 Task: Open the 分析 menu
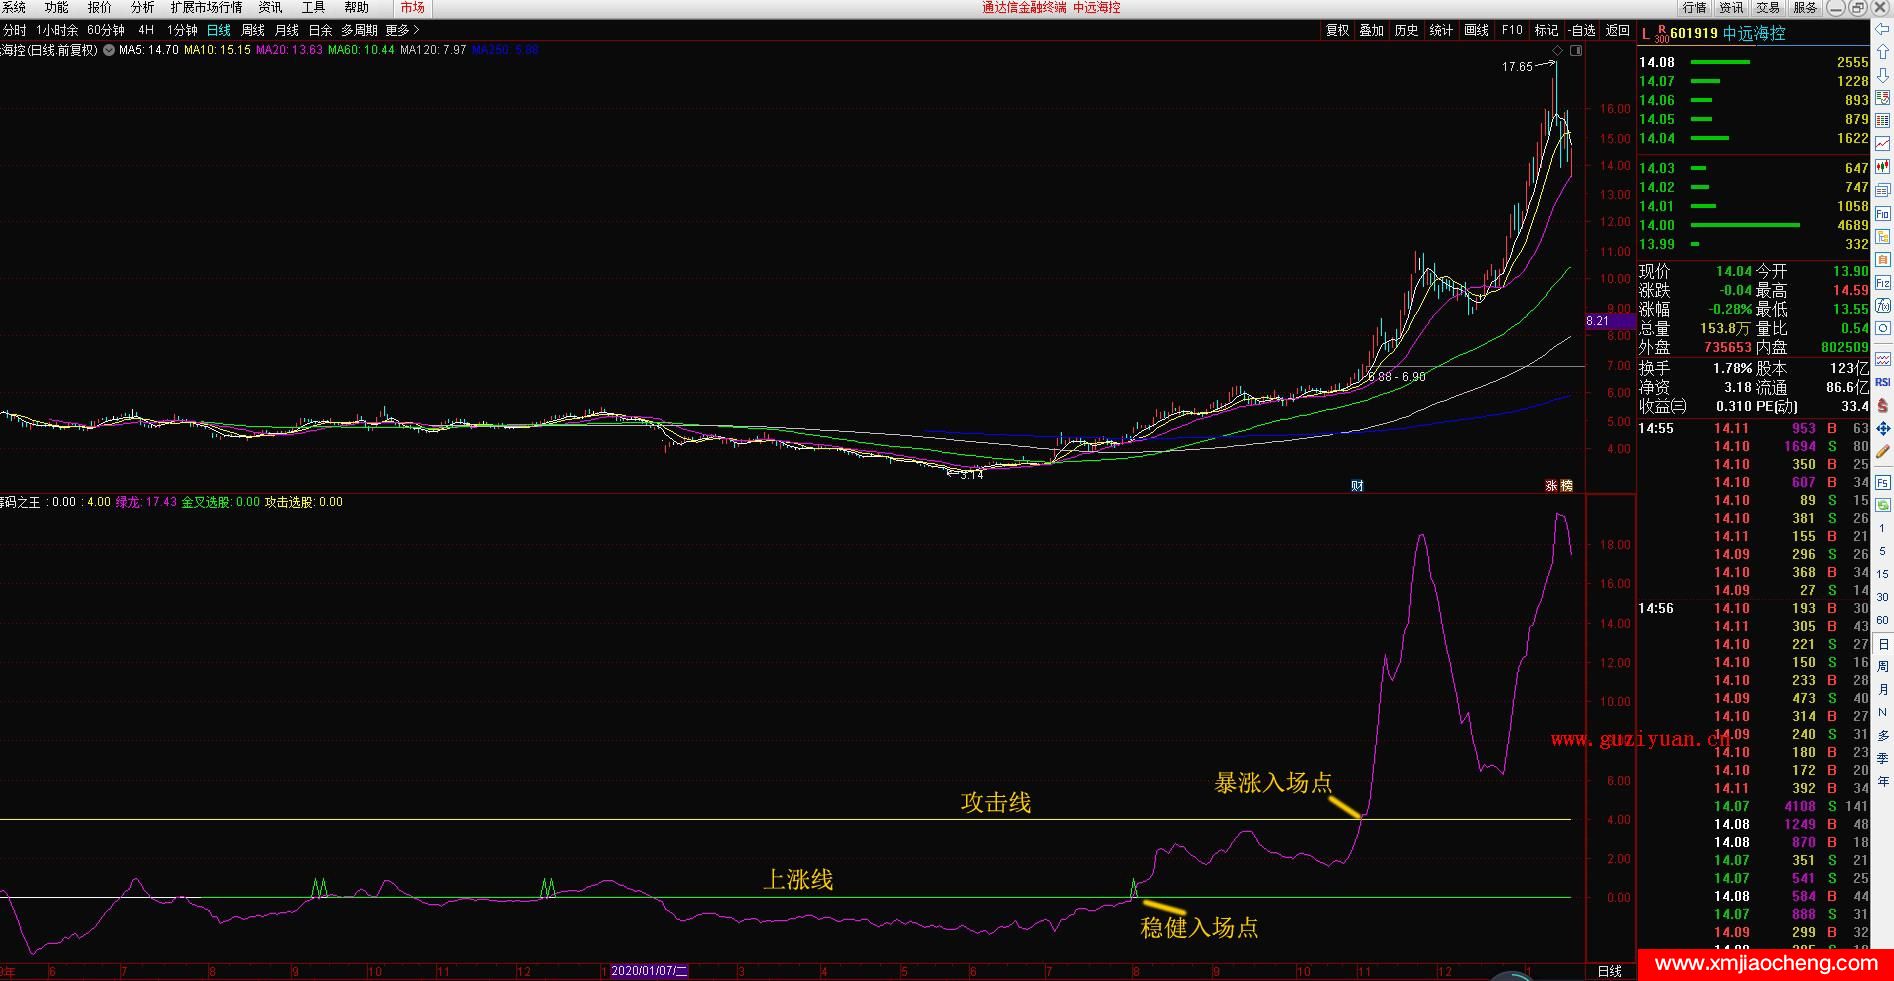pos(142,8)
